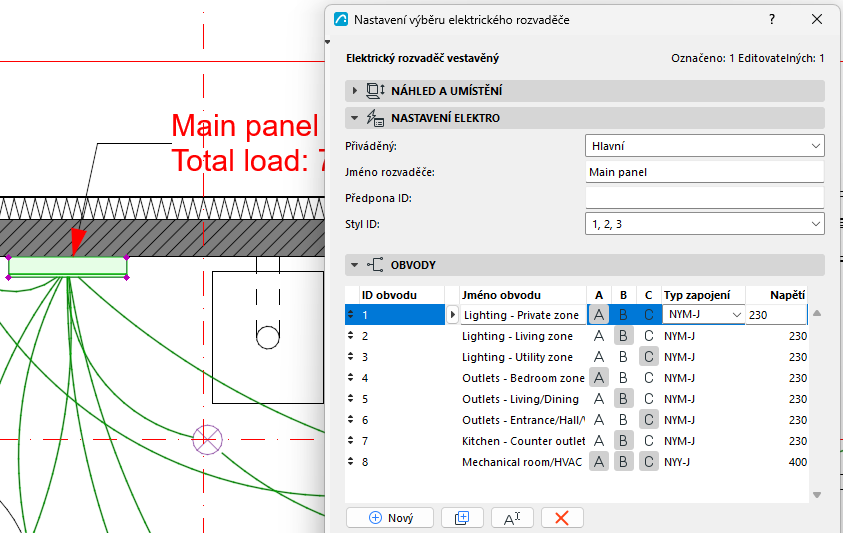Image resolution: width=843 pixels, height=533 pixels.
Task: Click the duplicate circuit button
Action: pos(462,517)
